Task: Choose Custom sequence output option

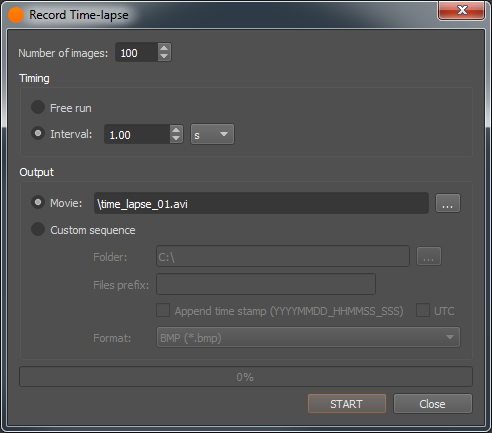Action: click(38, 229)
